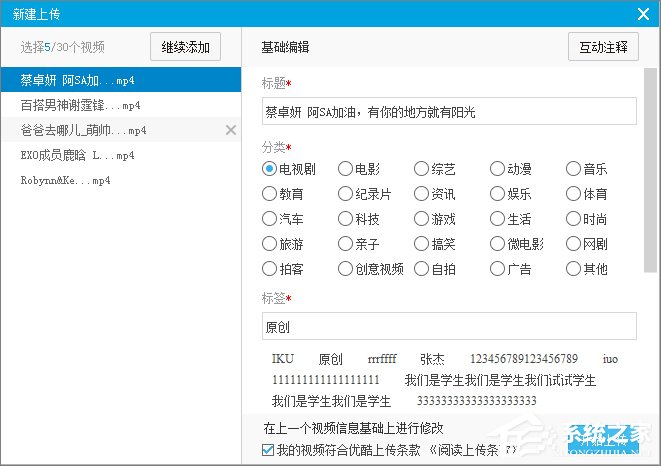Add the 123456789123456789 suggested tag
Screen dimensions: 661x466
[x=524, y=359]
